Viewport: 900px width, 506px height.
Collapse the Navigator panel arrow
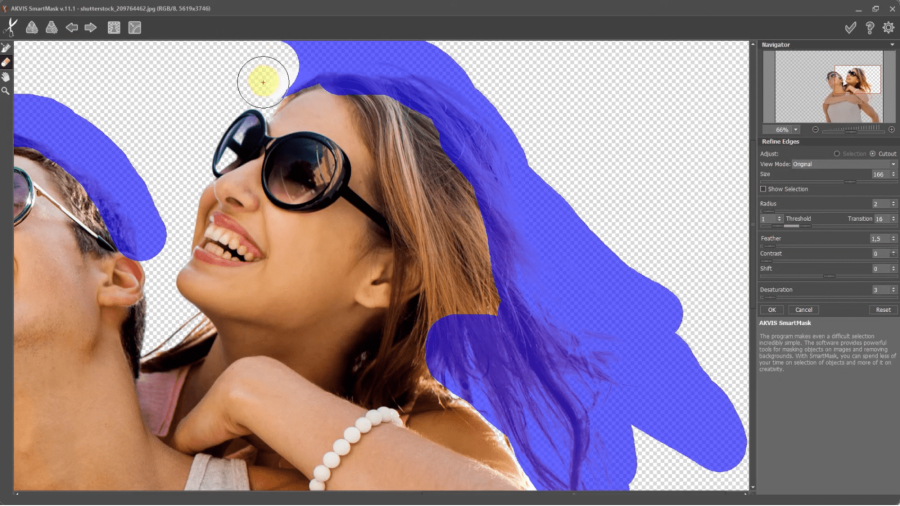[891, 45]
